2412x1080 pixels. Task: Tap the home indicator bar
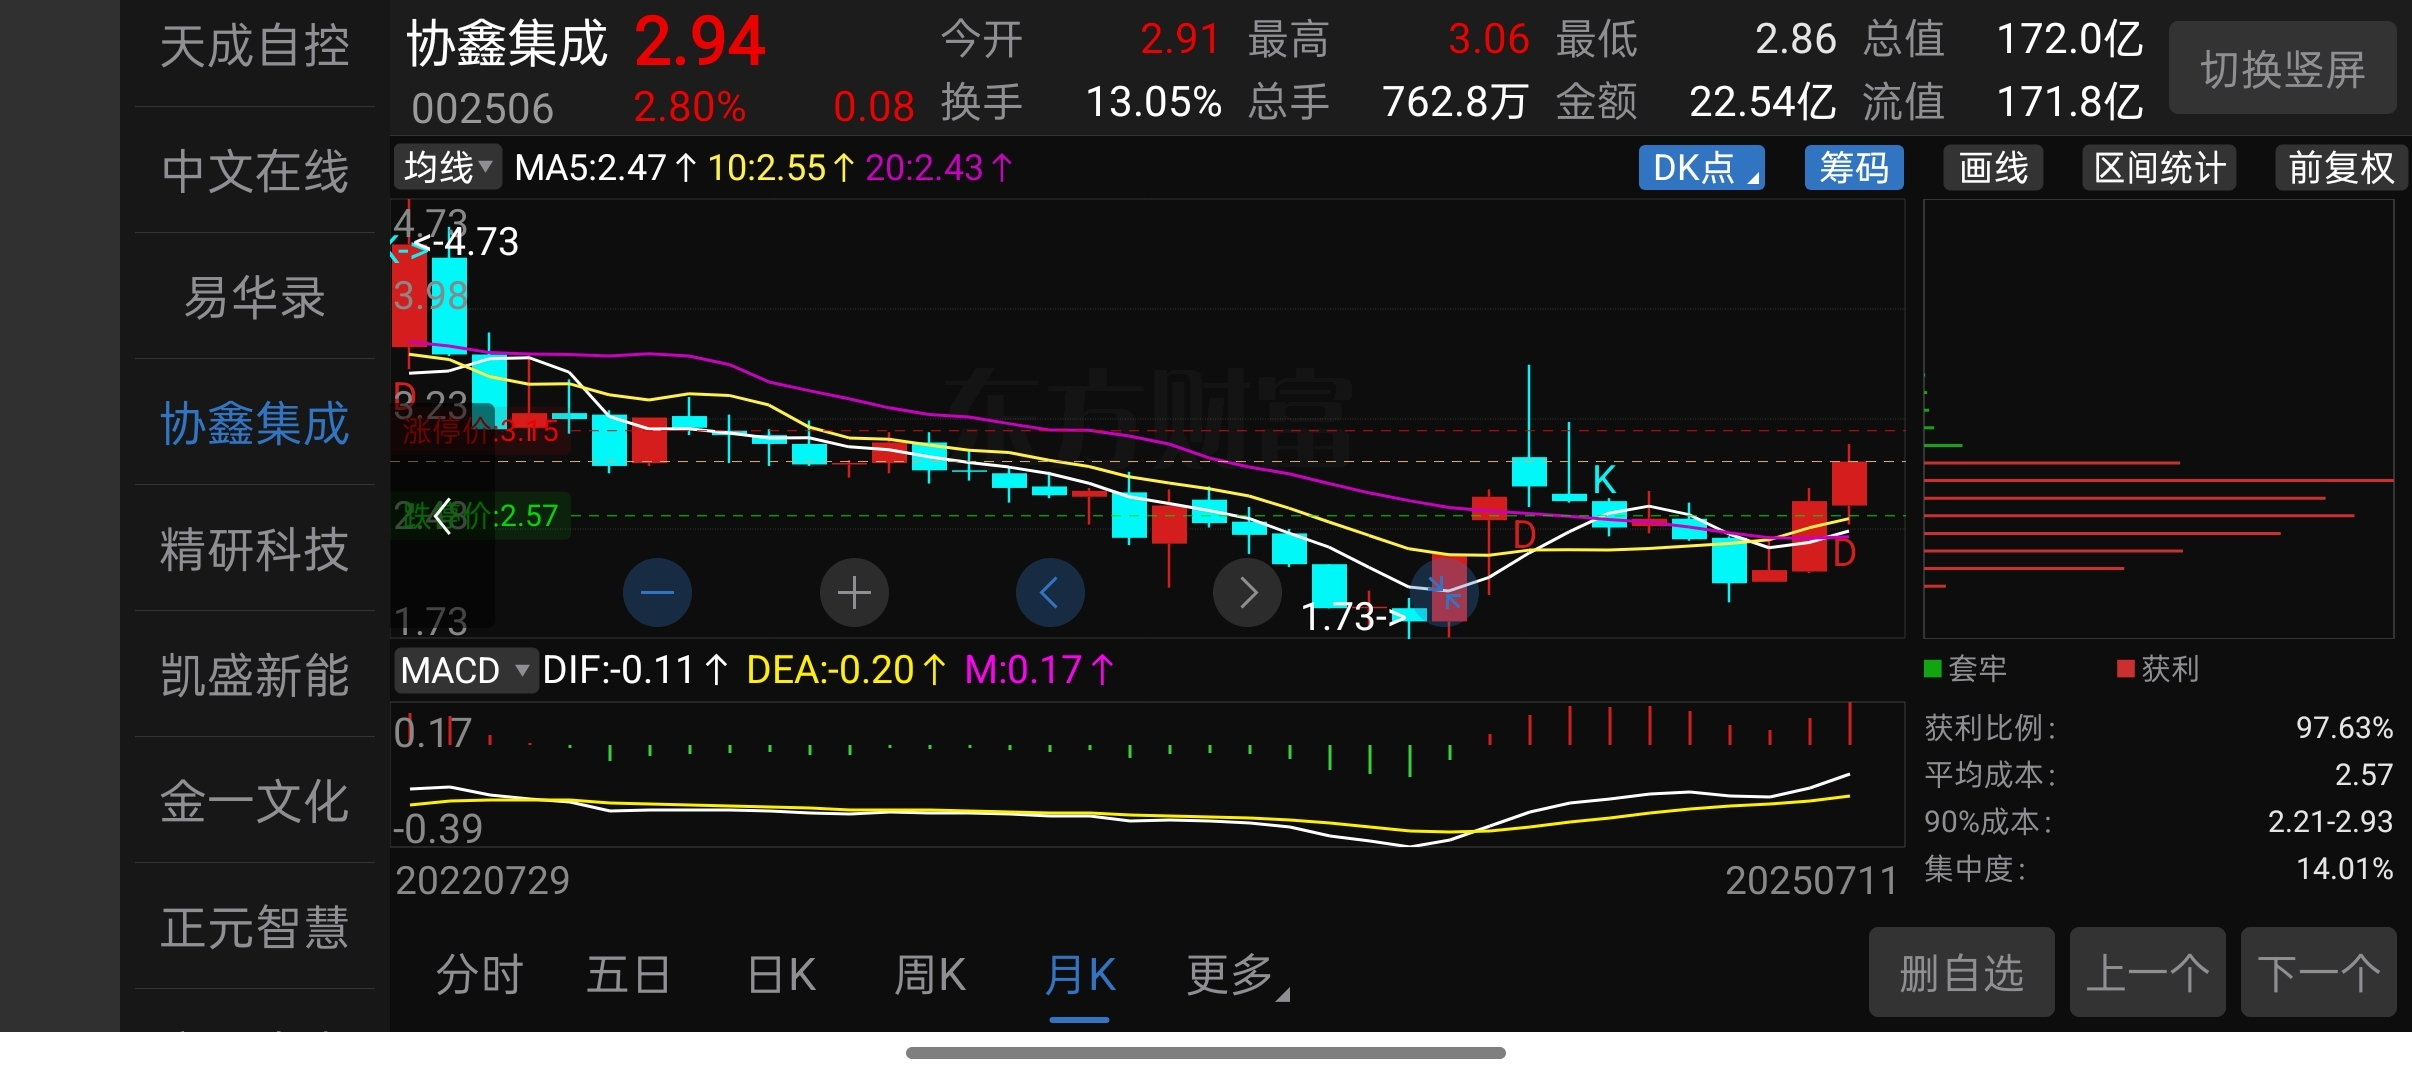(x=1206, y=1053)
